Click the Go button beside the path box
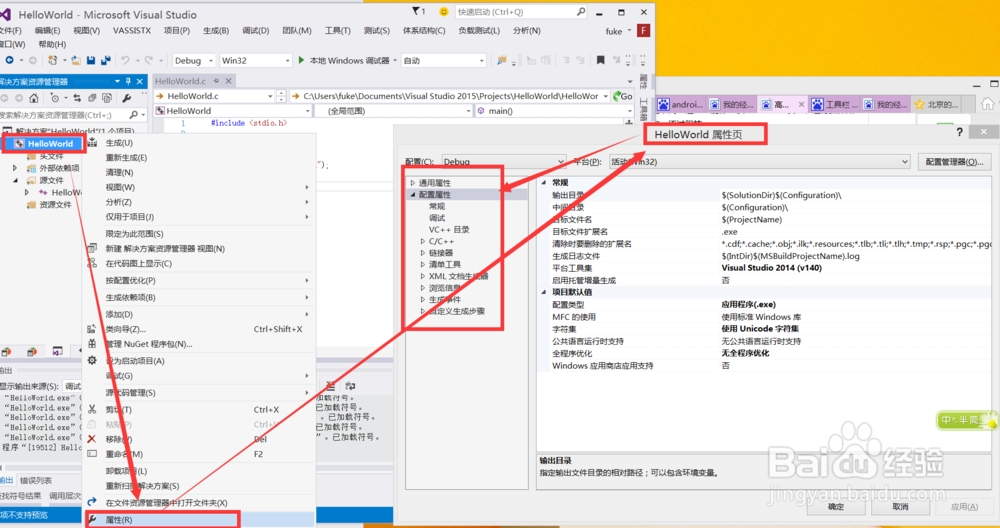 tap(622, 96)
